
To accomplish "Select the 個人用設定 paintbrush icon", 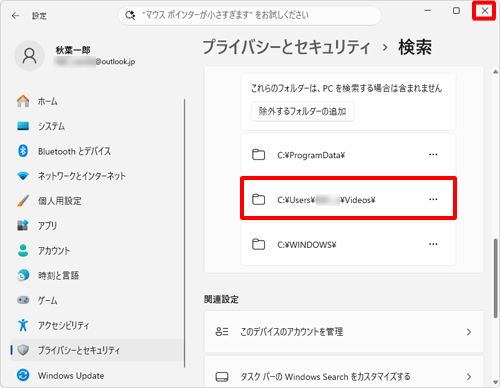I will coord(23,201).
